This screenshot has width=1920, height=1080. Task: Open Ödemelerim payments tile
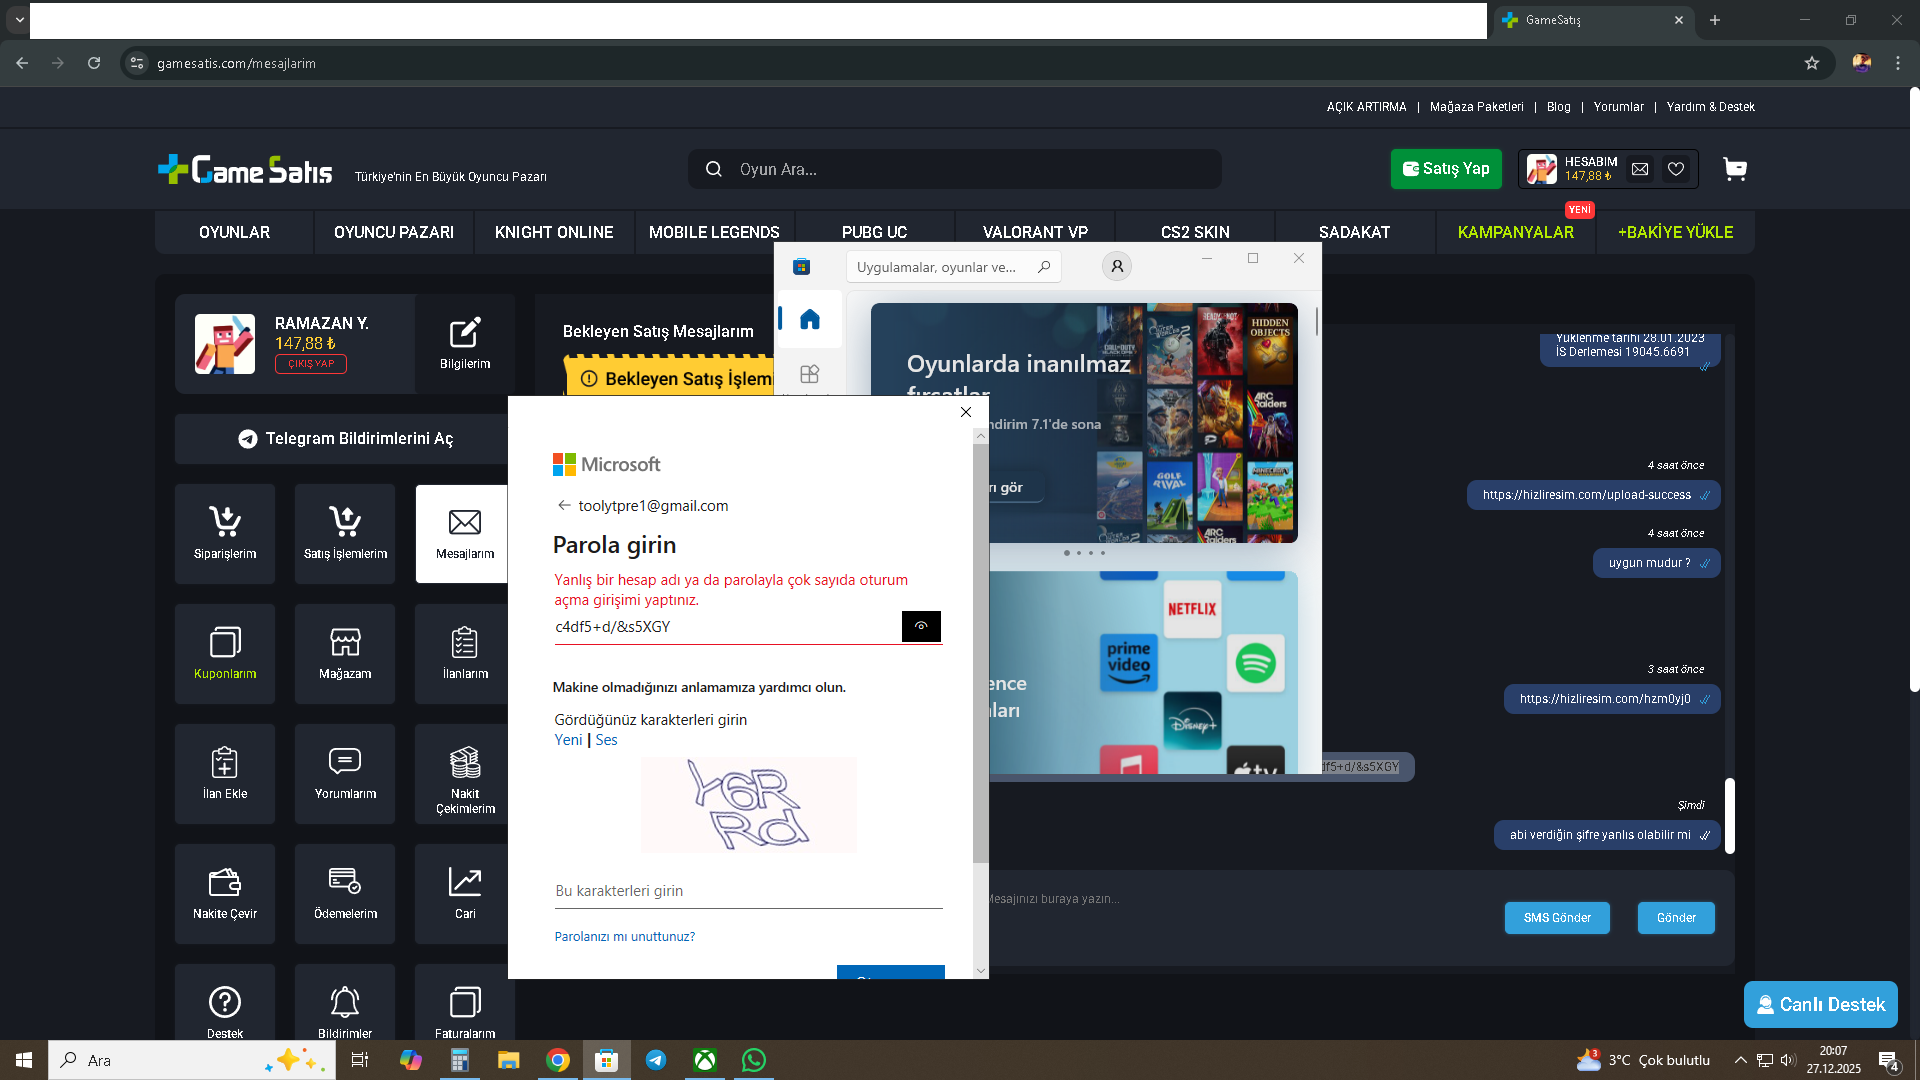(345, 894)
